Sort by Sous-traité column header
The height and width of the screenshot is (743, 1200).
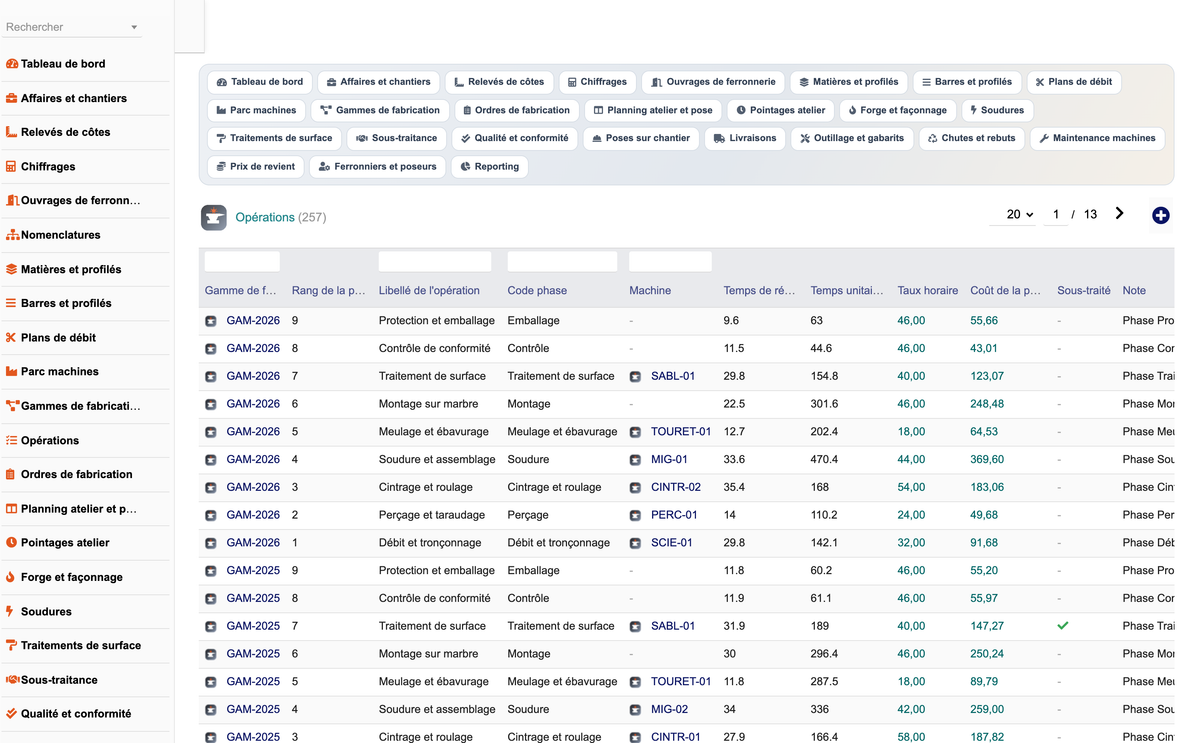point(1084,291)
